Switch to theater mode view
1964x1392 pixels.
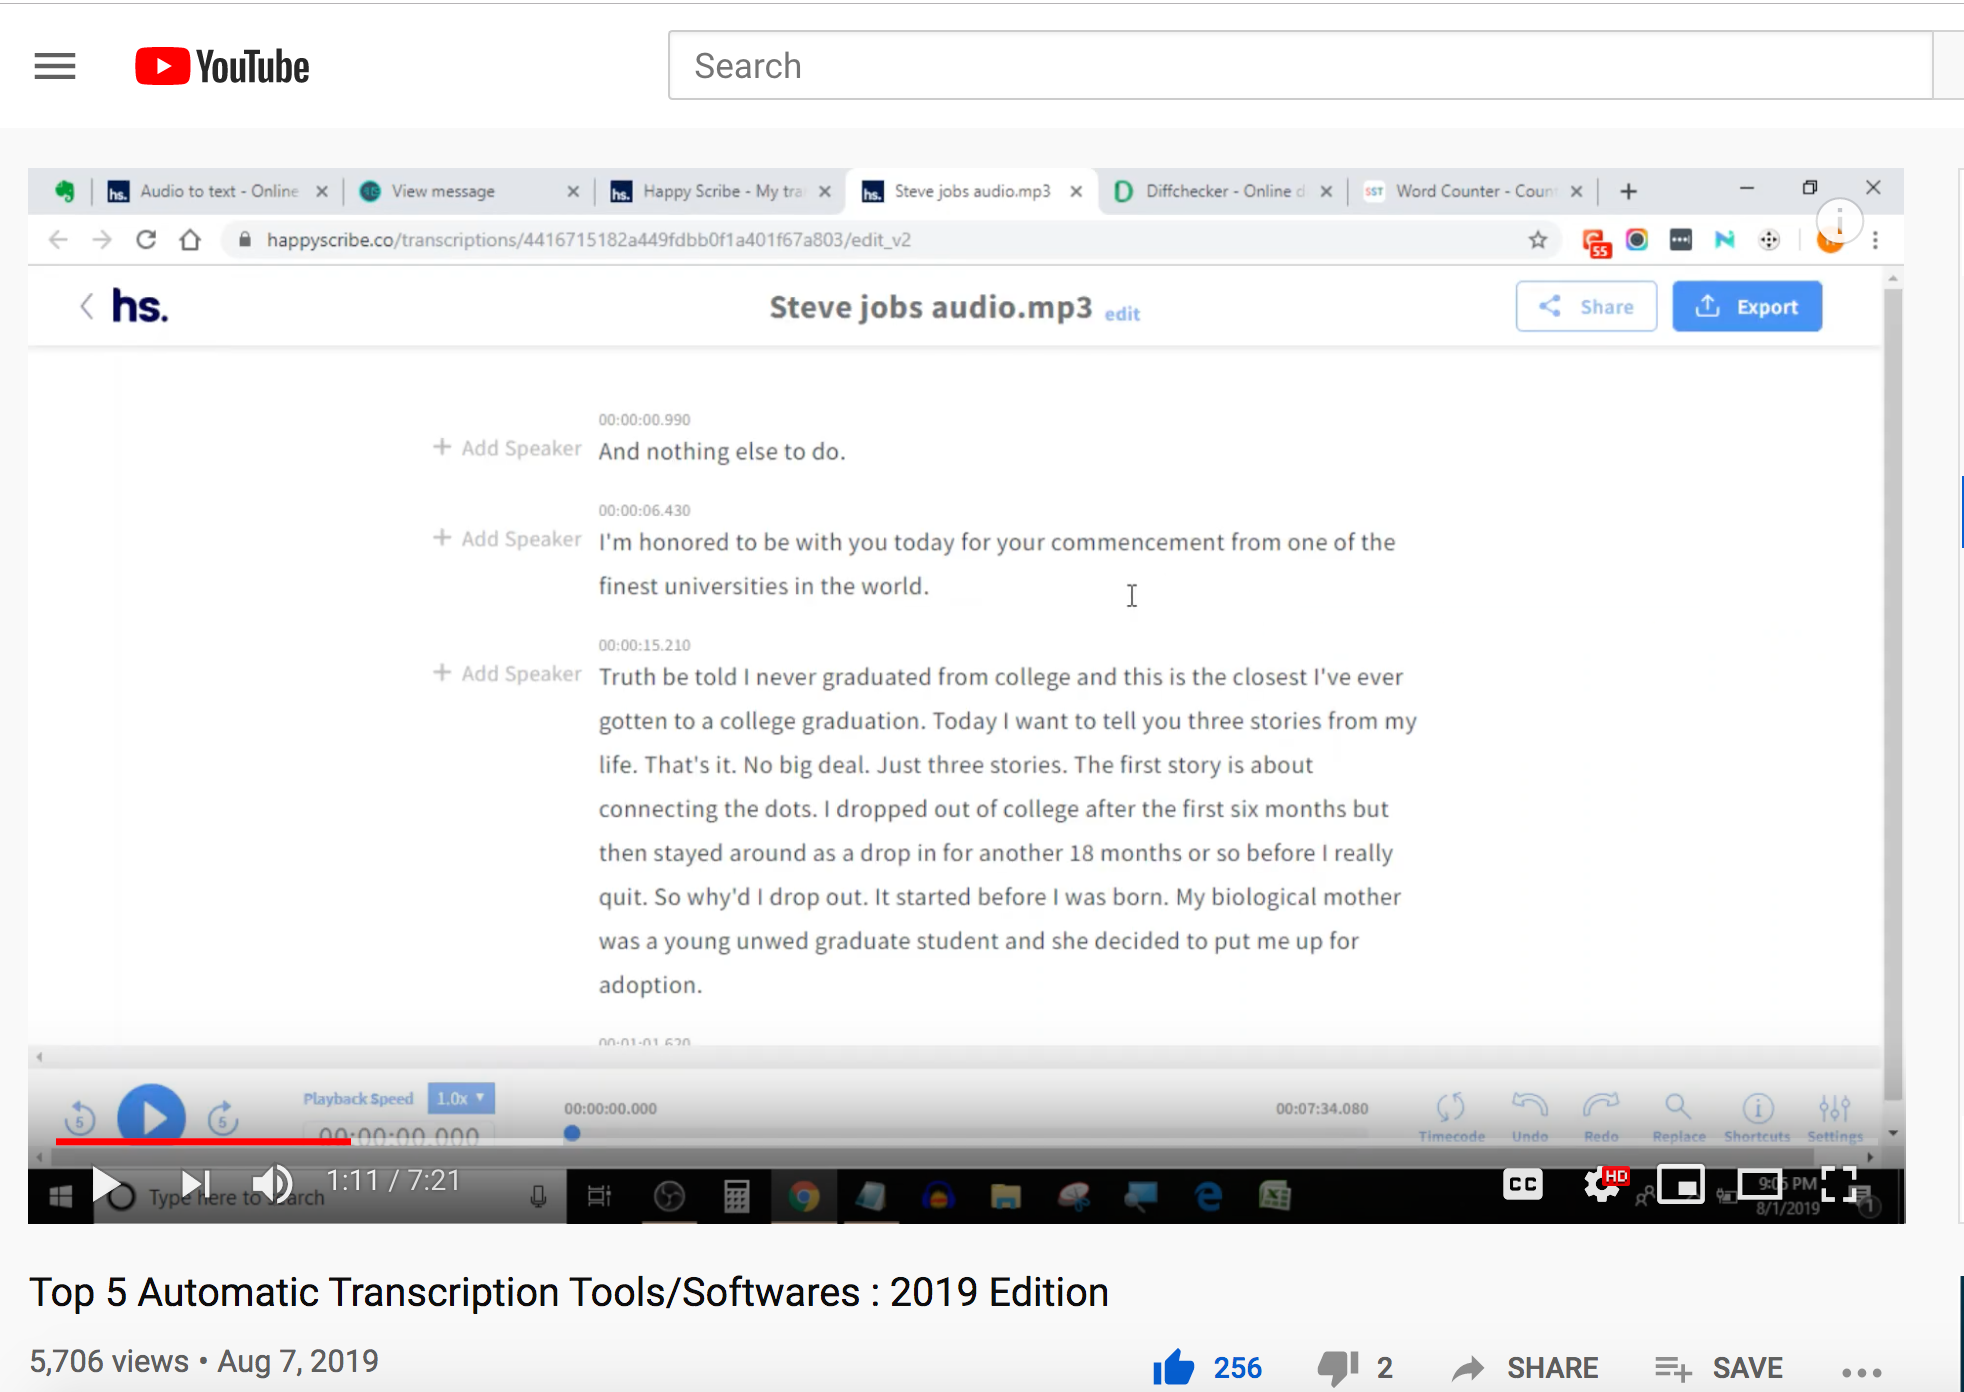tap(1760, 1185)
